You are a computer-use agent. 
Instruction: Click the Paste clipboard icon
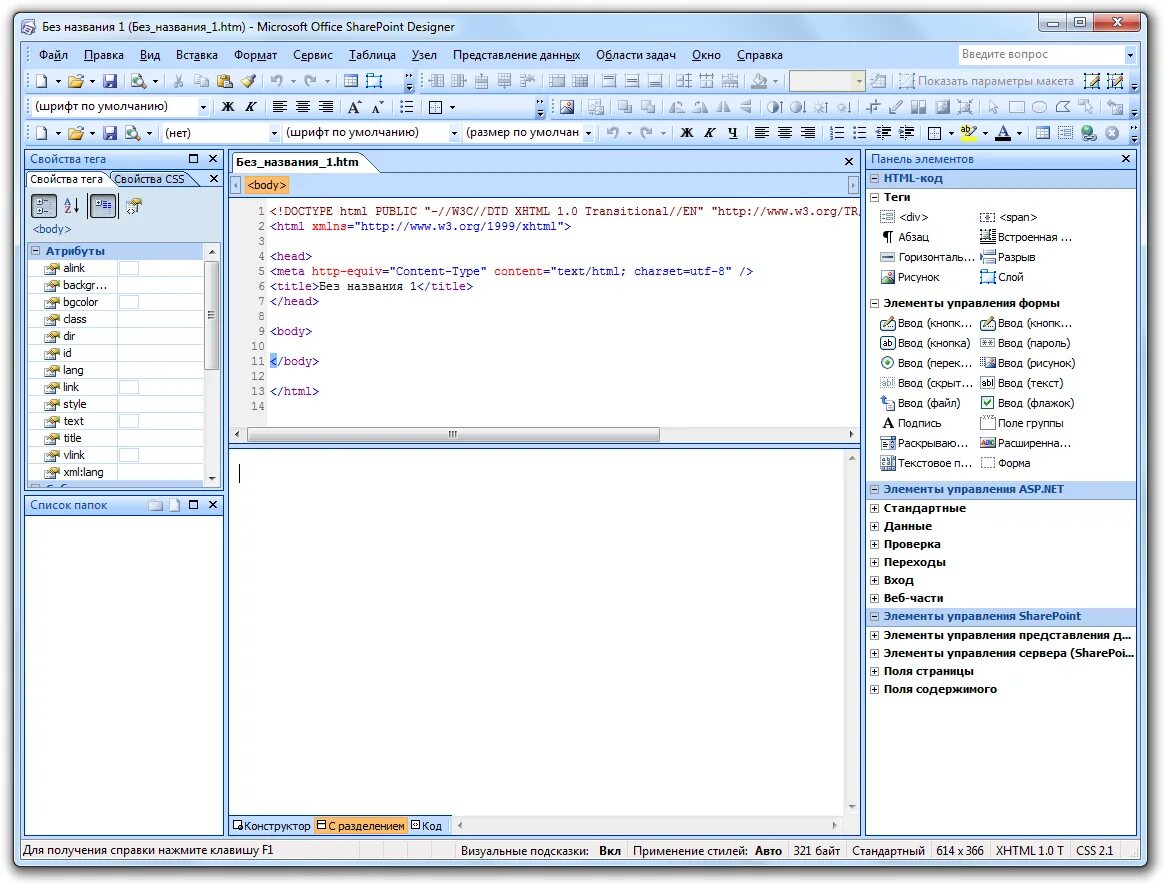225,81
